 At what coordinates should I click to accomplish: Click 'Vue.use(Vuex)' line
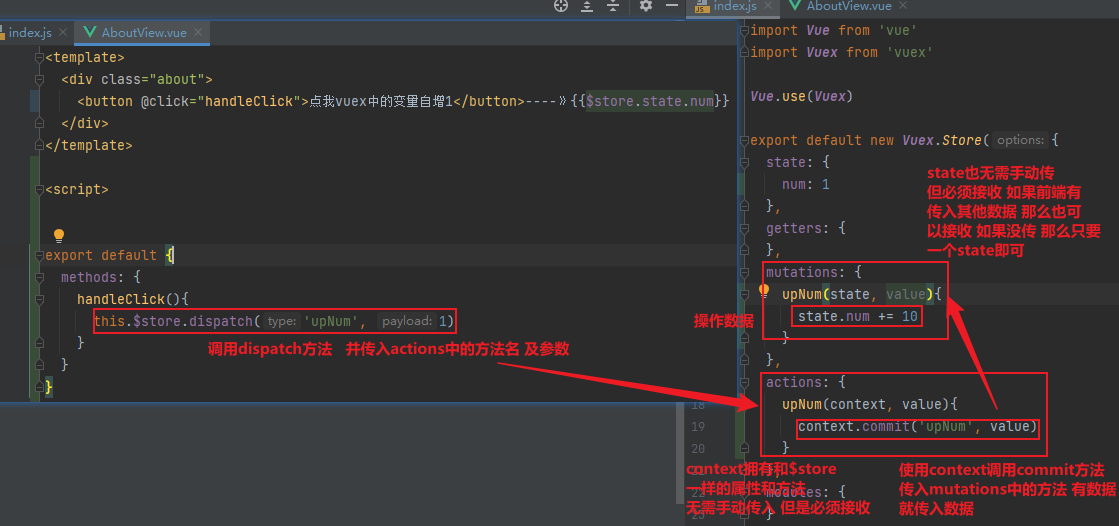[x=801, y=96]
